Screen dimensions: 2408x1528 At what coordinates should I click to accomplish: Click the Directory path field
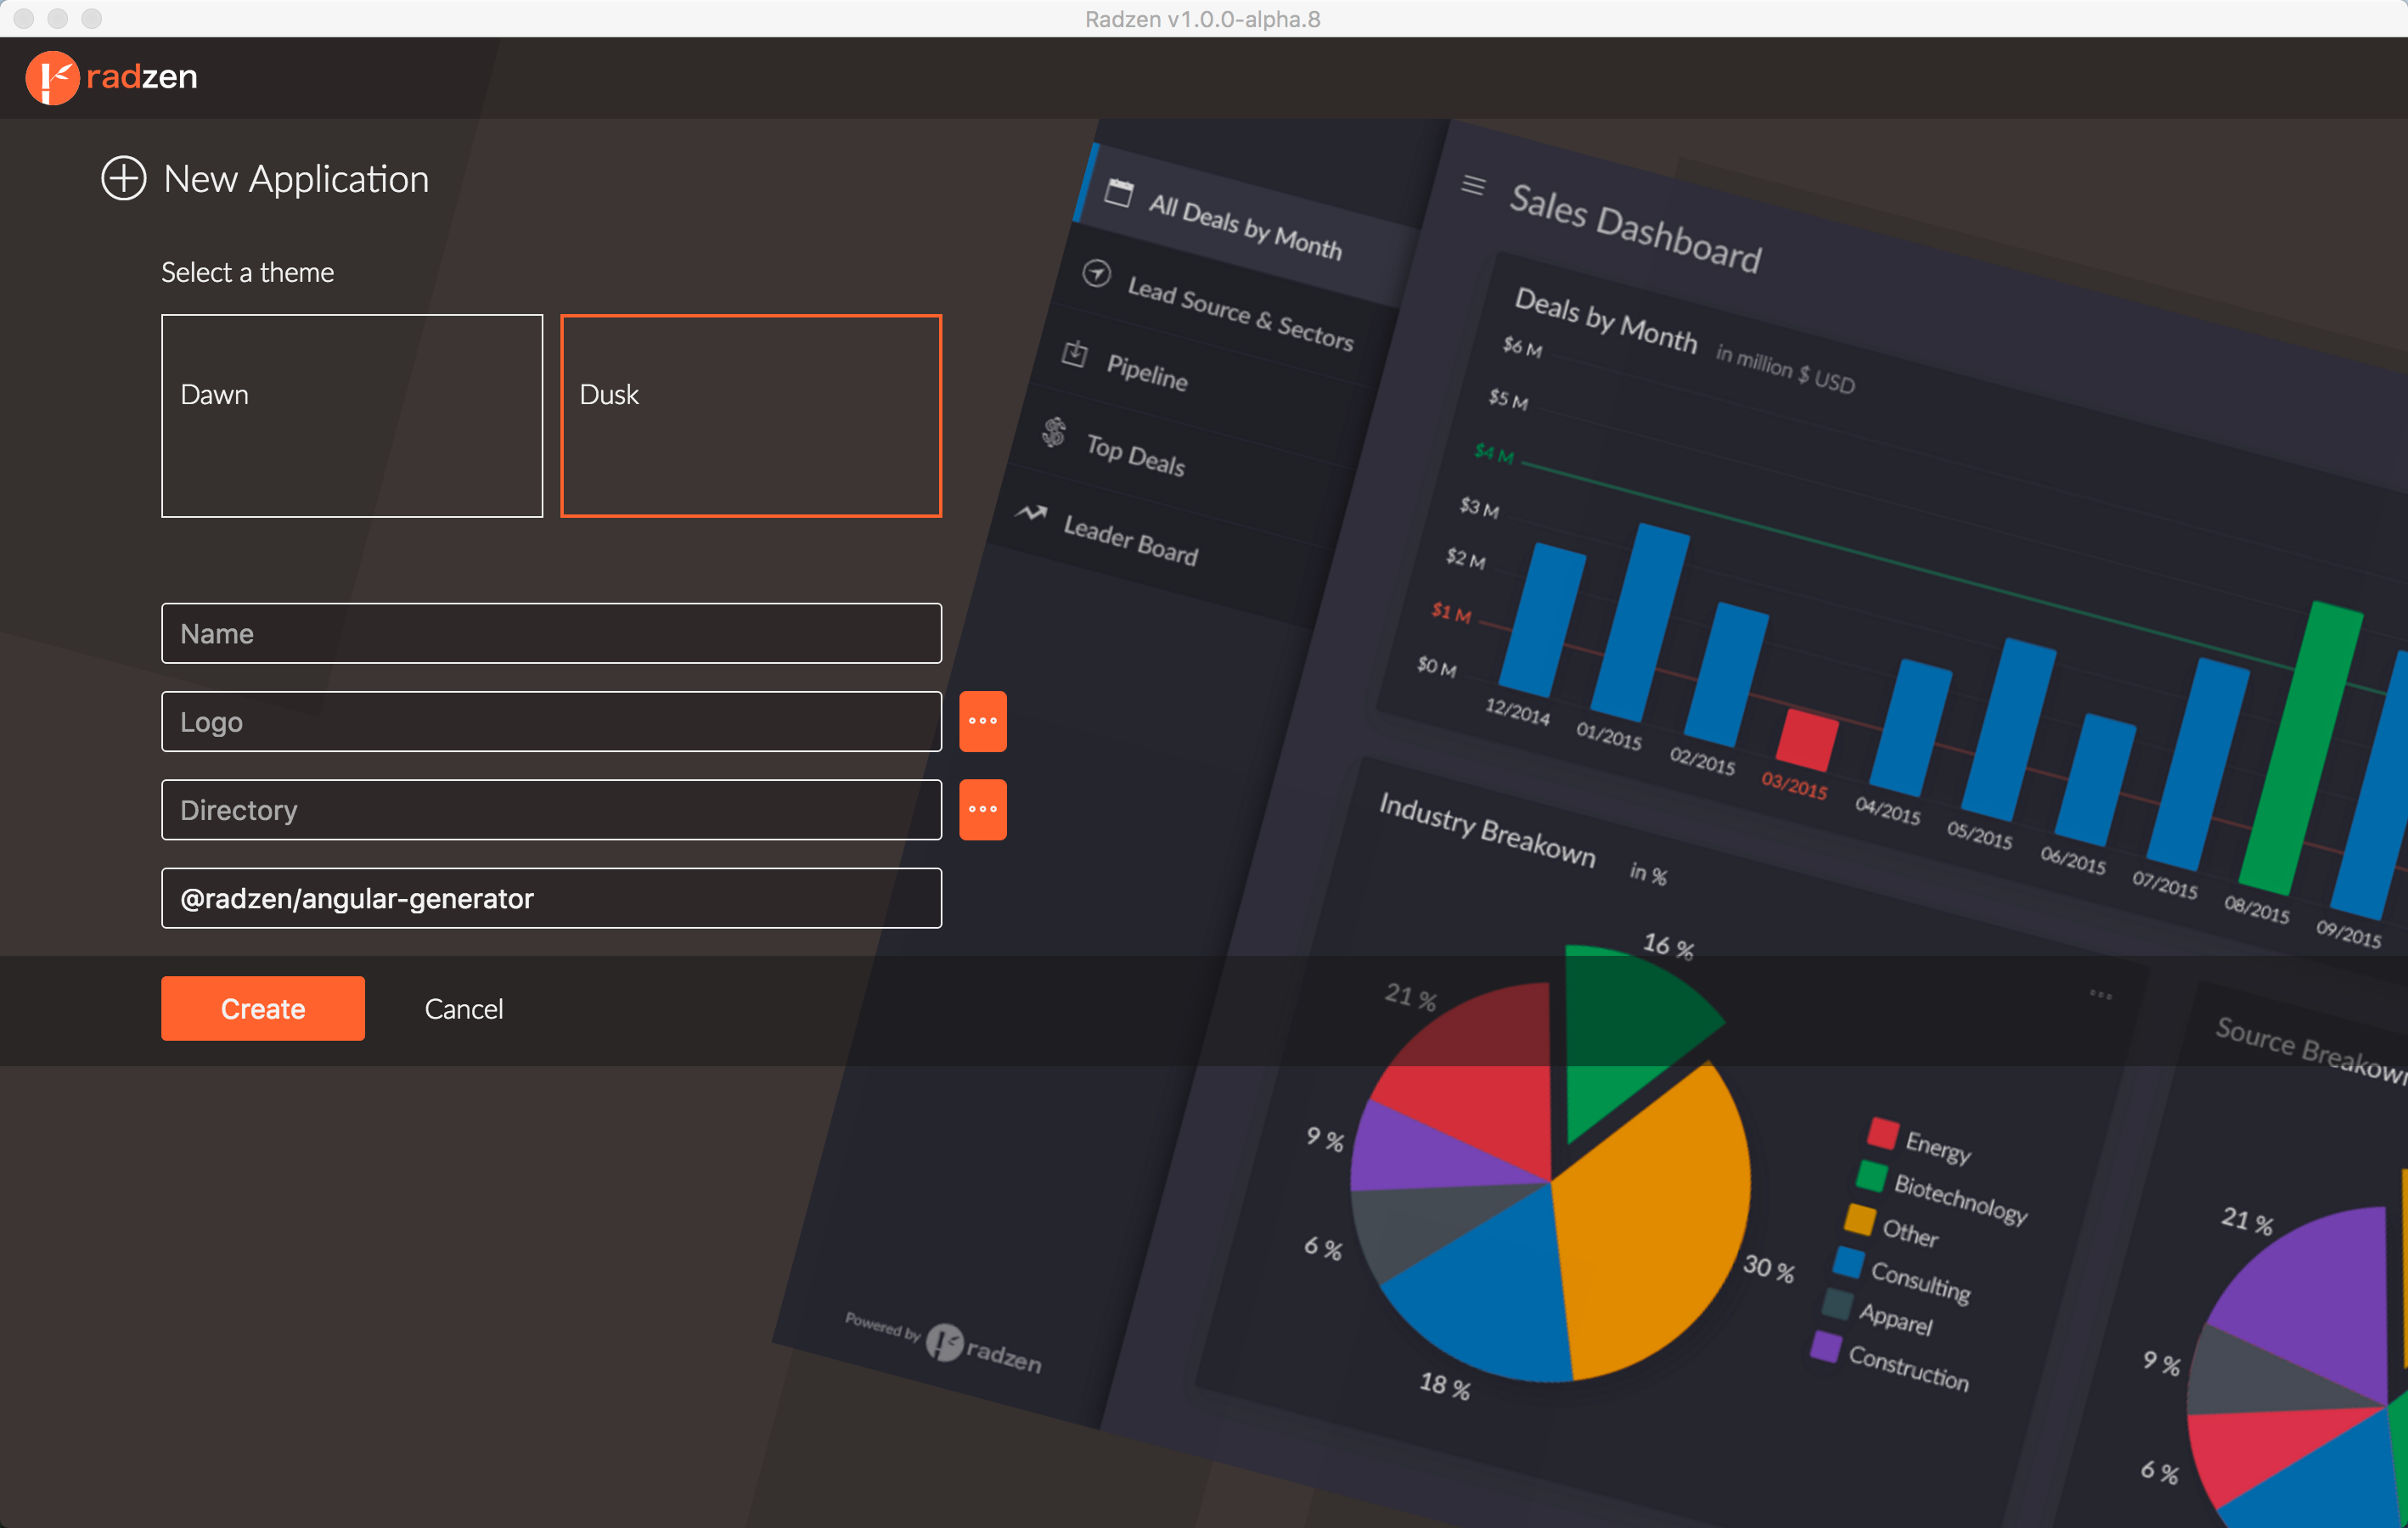(x=551, y=809)
